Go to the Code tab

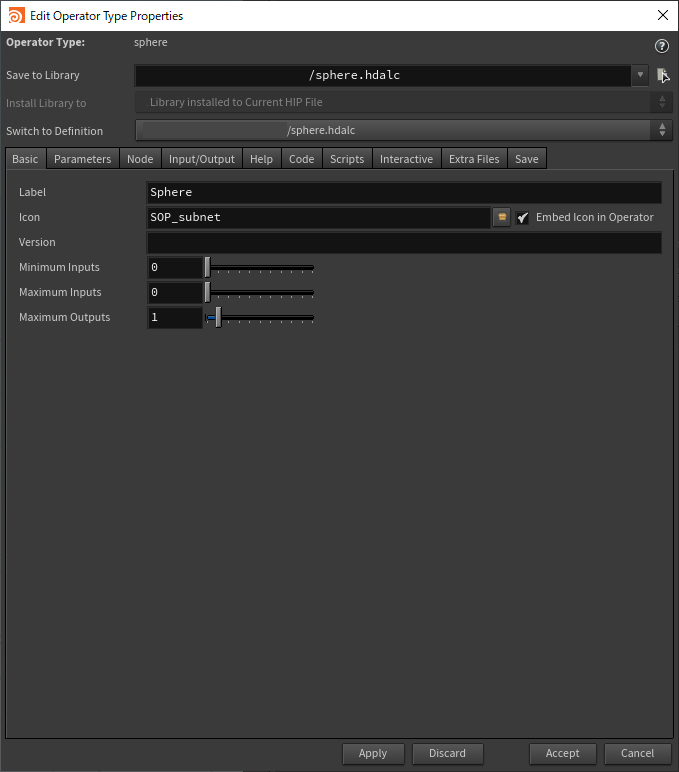tap(302, 159)
